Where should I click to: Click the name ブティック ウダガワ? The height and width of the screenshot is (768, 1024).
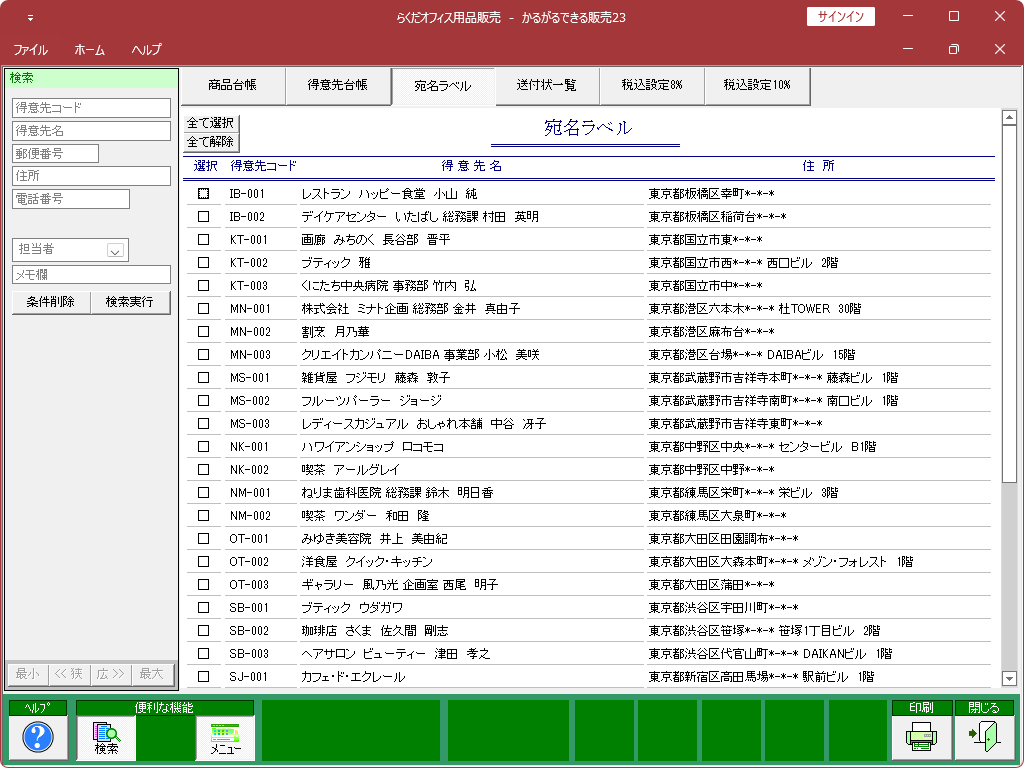[x=352, y=607]
